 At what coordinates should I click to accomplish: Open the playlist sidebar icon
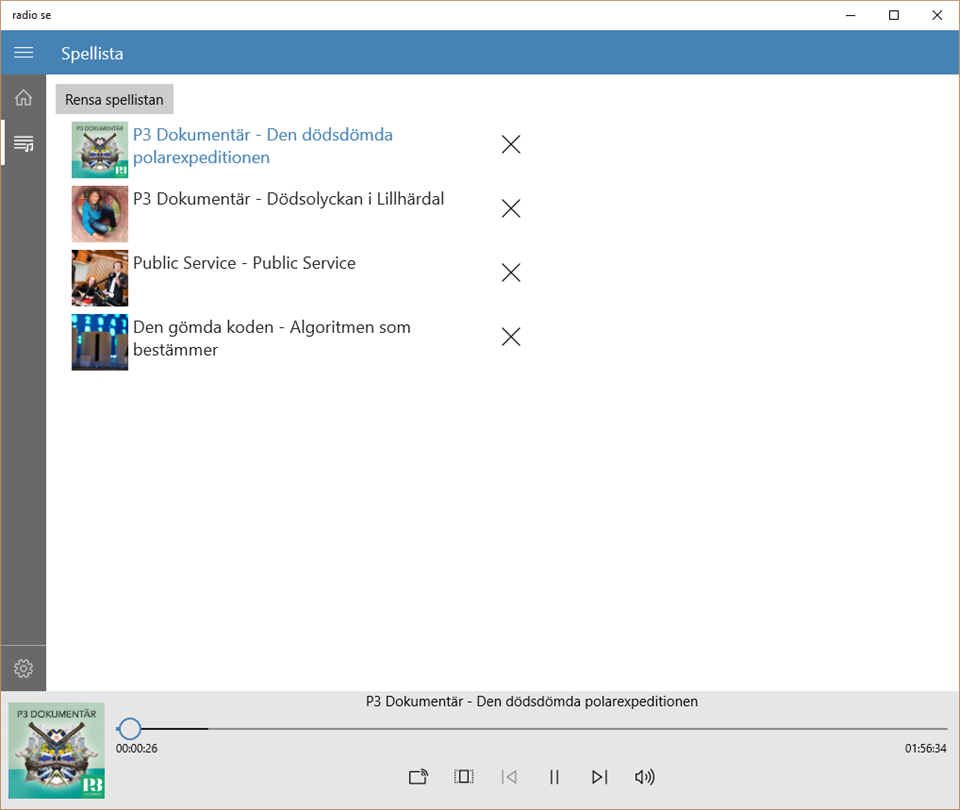point(23,143)
